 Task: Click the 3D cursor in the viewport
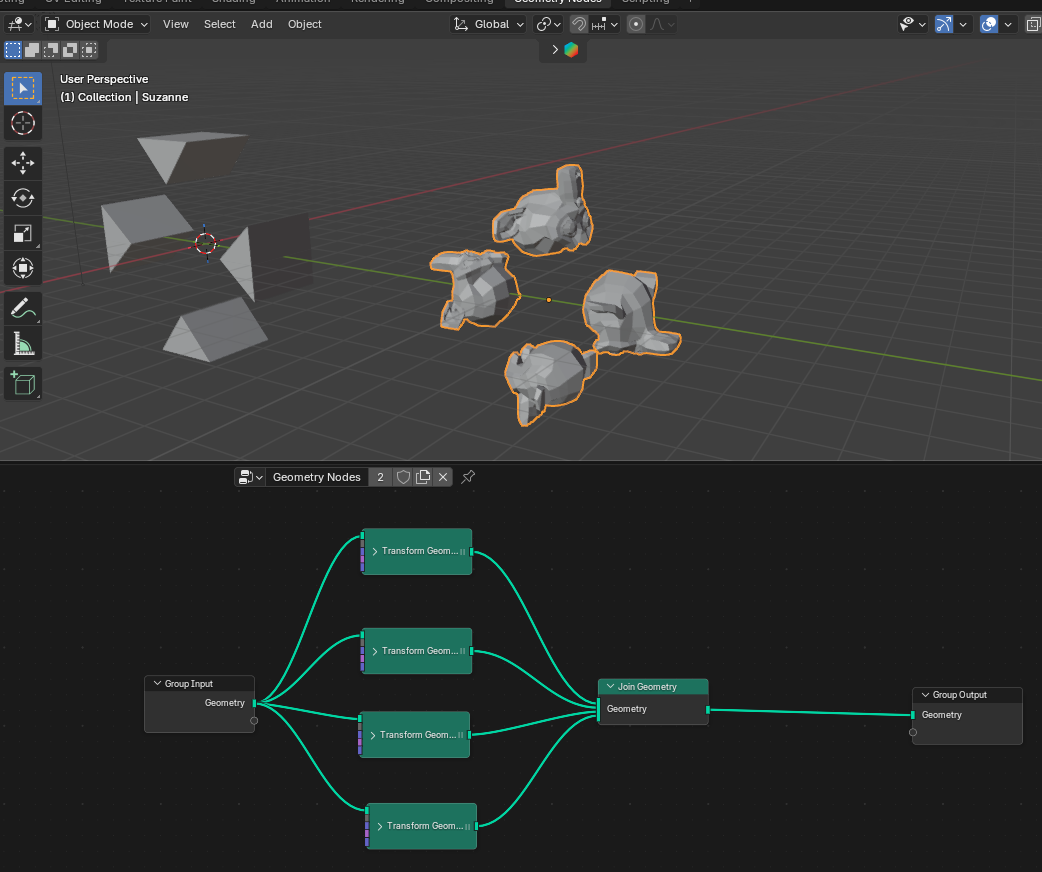pyautogui.click(x=205, y=243)
